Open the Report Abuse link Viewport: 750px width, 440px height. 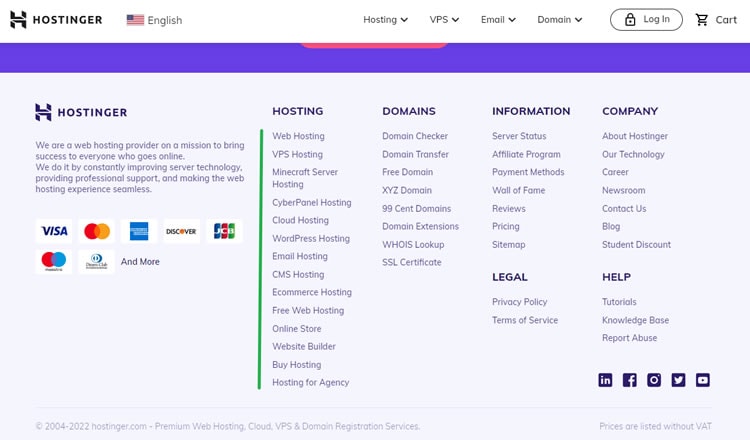[629, 338]
